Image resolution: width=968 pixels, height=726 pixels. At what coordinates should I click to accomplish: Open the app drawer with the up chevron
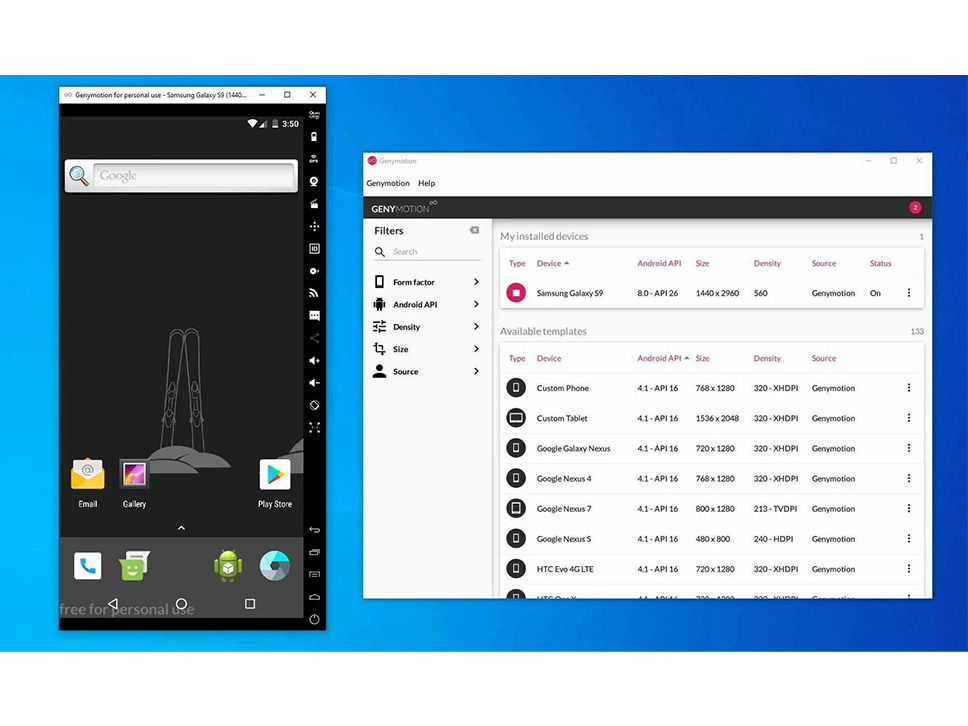coord(181,528)
